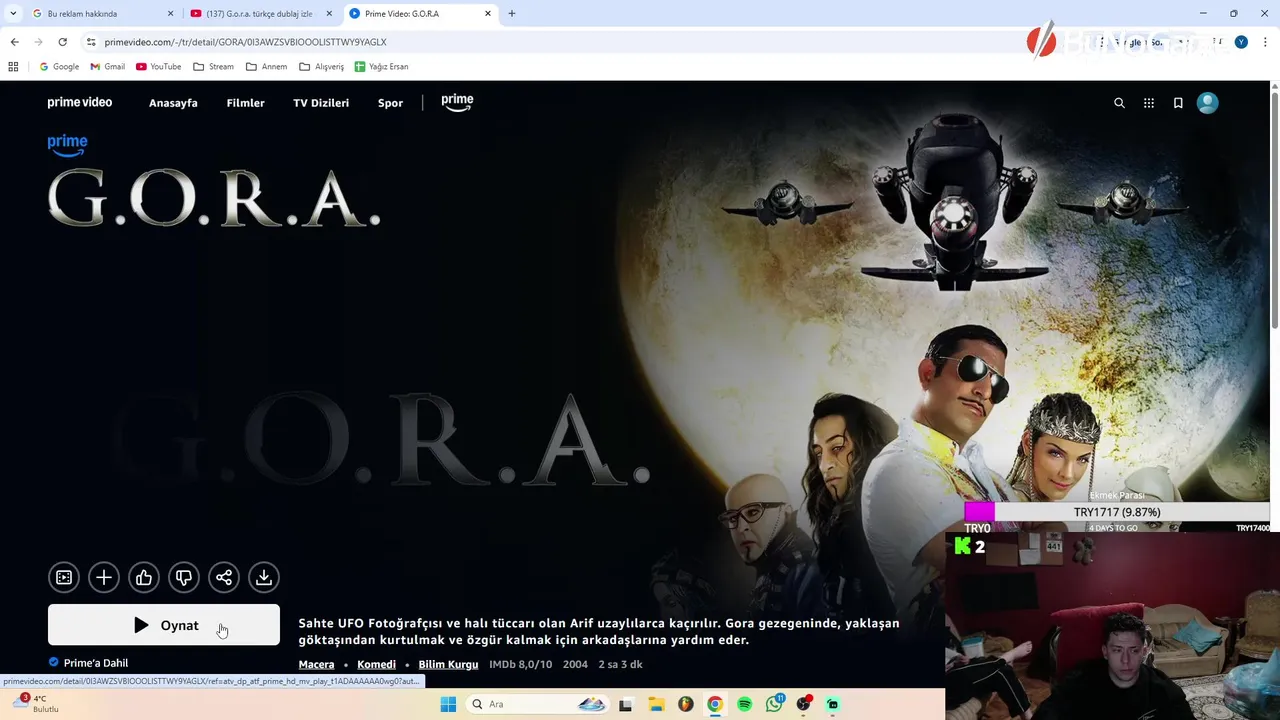1280x720 pixels.
Task: Open Anasayfa in Prime Video menu
Action: click(173, 103)
